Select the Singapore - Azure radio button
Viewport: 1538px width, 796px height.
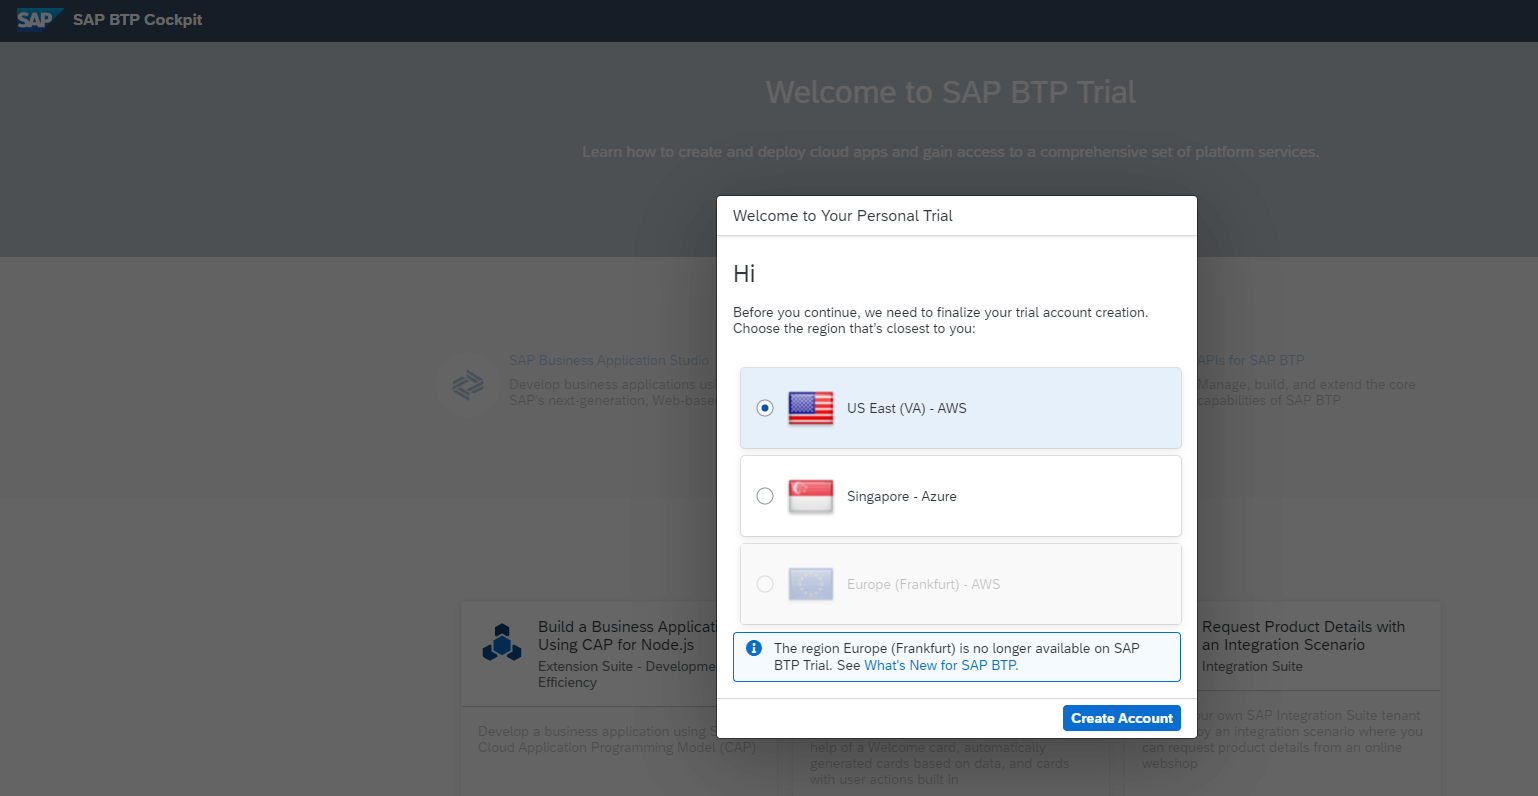tap(765, 496)
